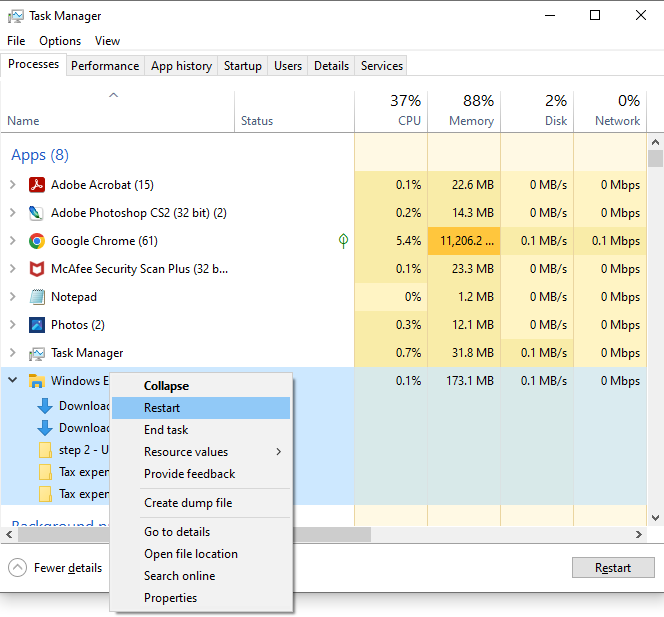The width and height of the screenshot is (664, 617).
Task: Expand the Task Manager process group
Action: point(13,353)
